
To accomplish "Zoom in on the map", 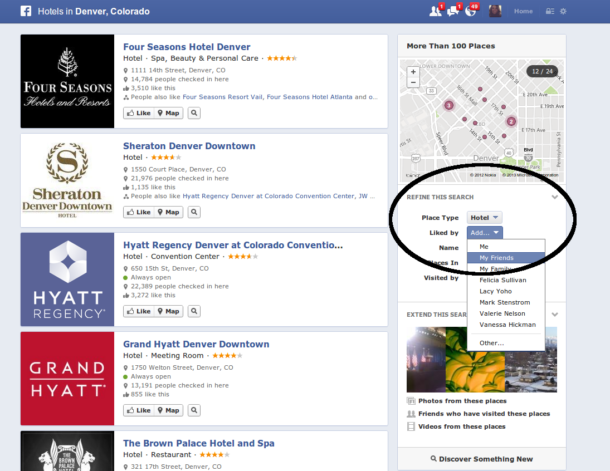I will (x=413, y=71).
